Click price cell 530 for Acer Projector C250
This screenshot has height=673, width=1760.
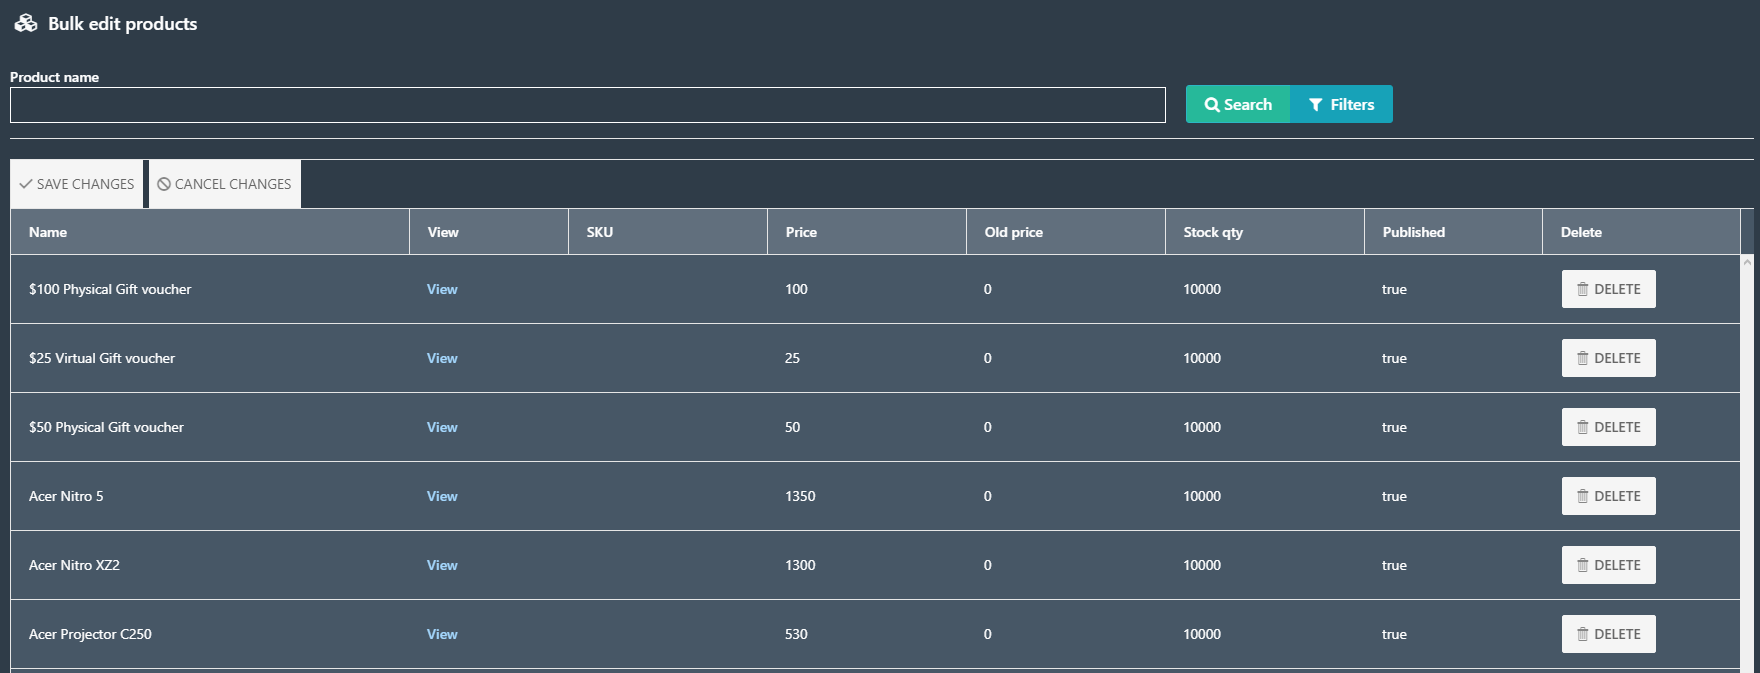867,634
